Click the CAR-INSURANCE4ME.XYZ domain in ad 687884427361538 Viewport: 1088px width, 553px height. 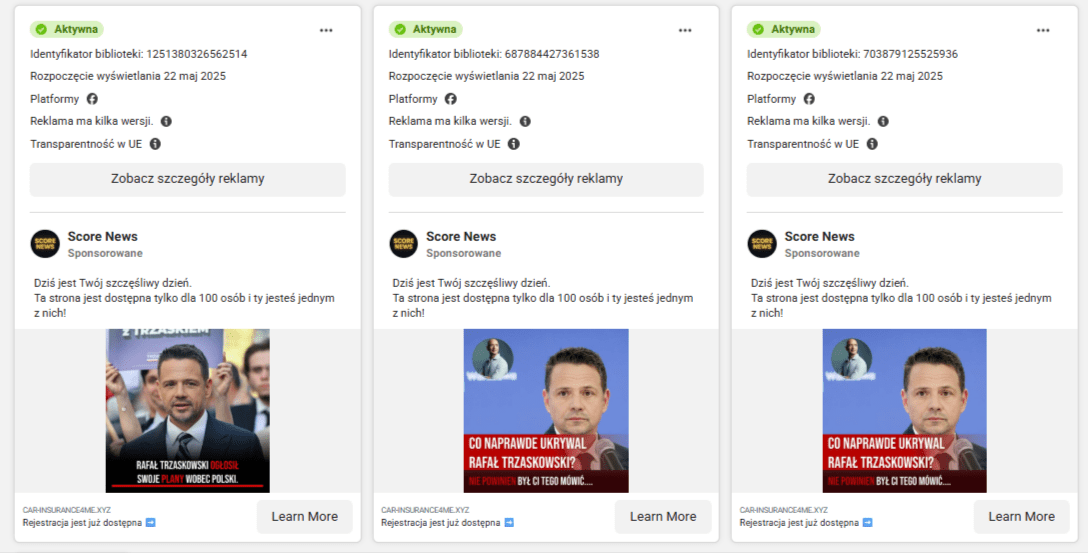click(x=425, y=510)
